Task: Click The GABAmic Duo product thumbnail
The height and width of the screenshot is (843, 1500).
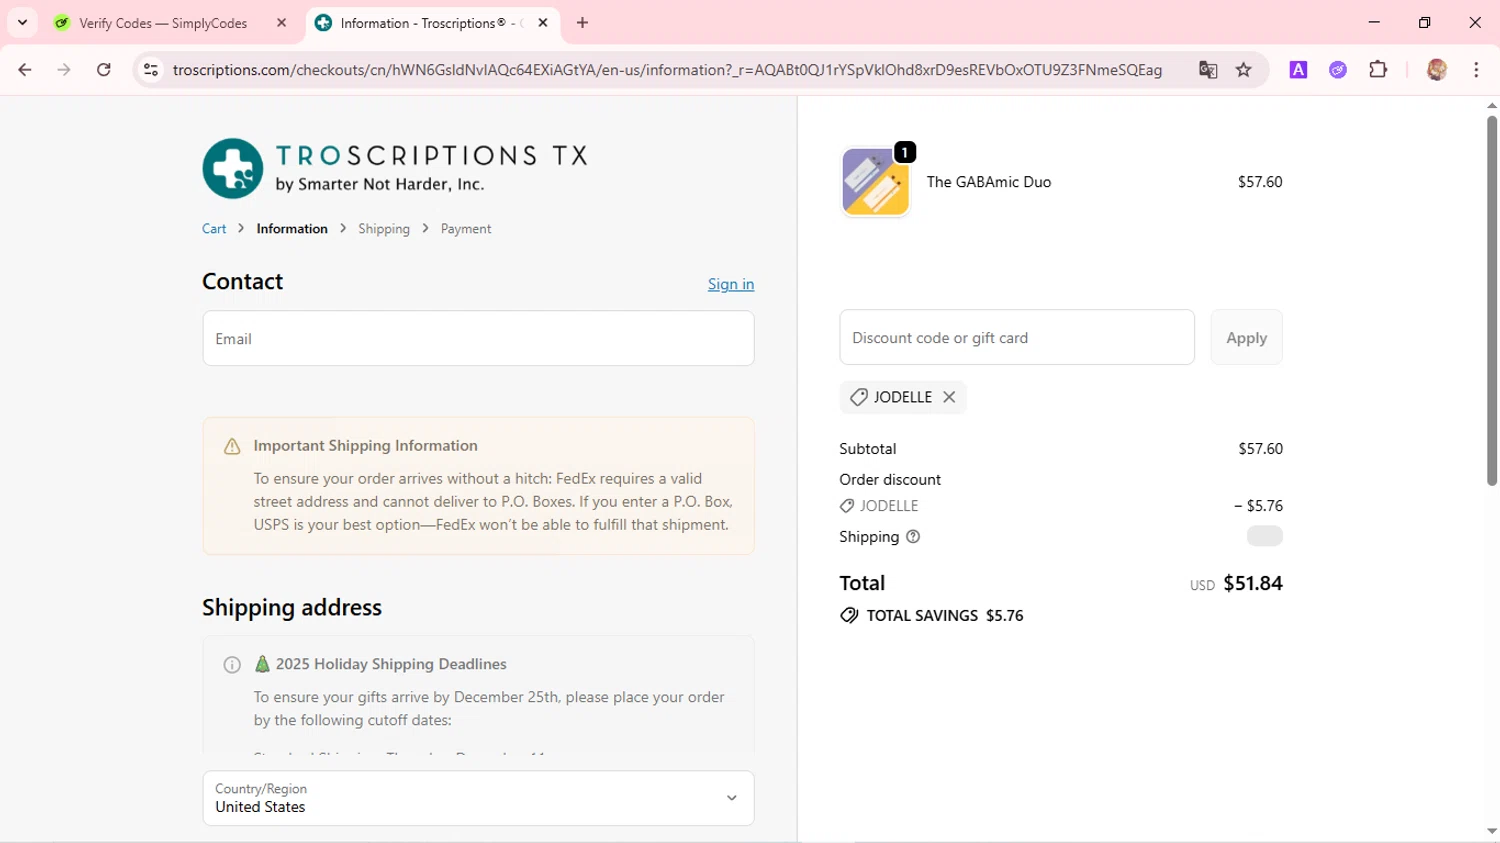Action: coord(875,182)
